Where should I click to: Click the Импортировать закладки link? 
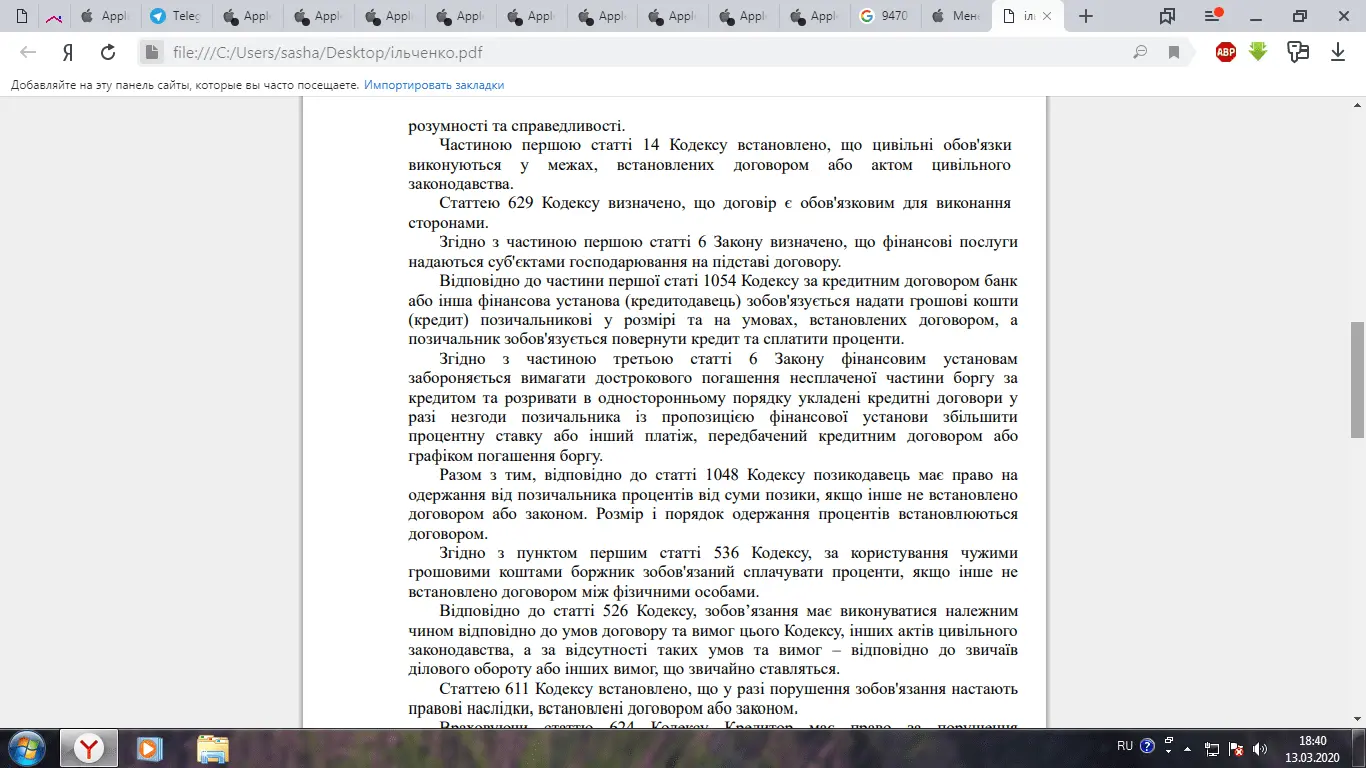[434, 86]
